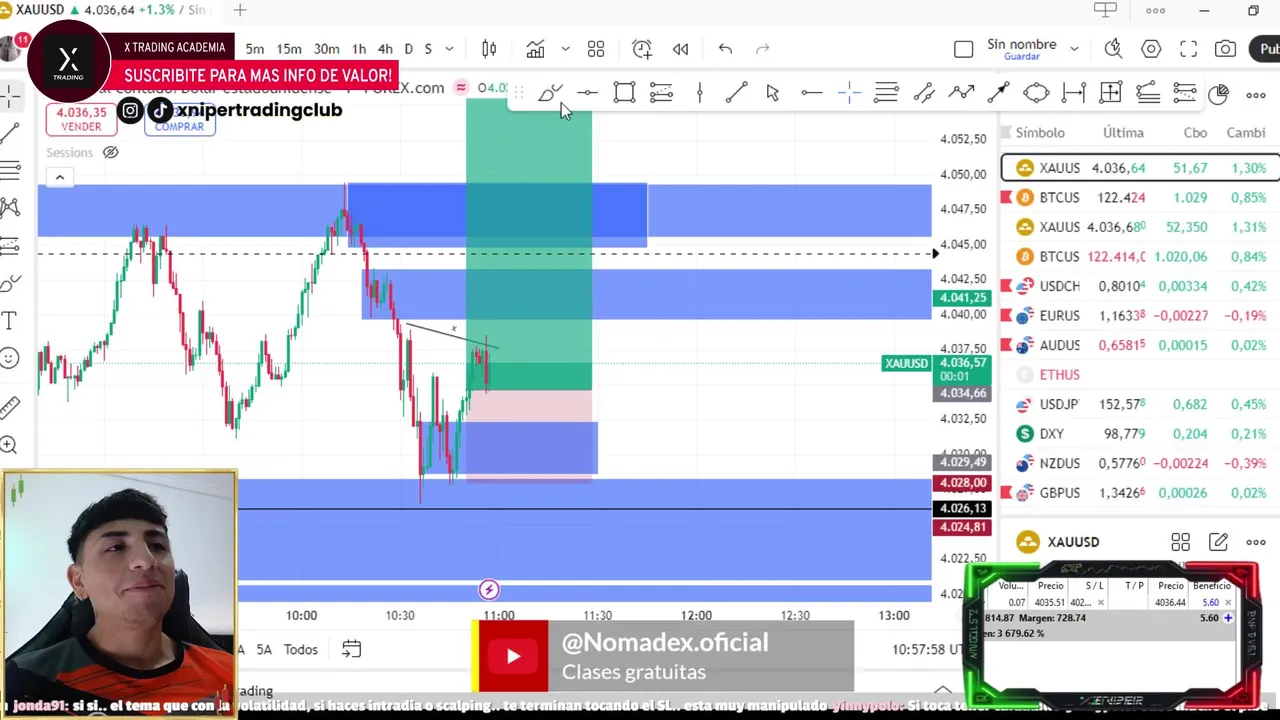The image size is (1280, 720).
Task: Select the trend line tool in favorites toolbar
Action: click(x=736, y=93)
